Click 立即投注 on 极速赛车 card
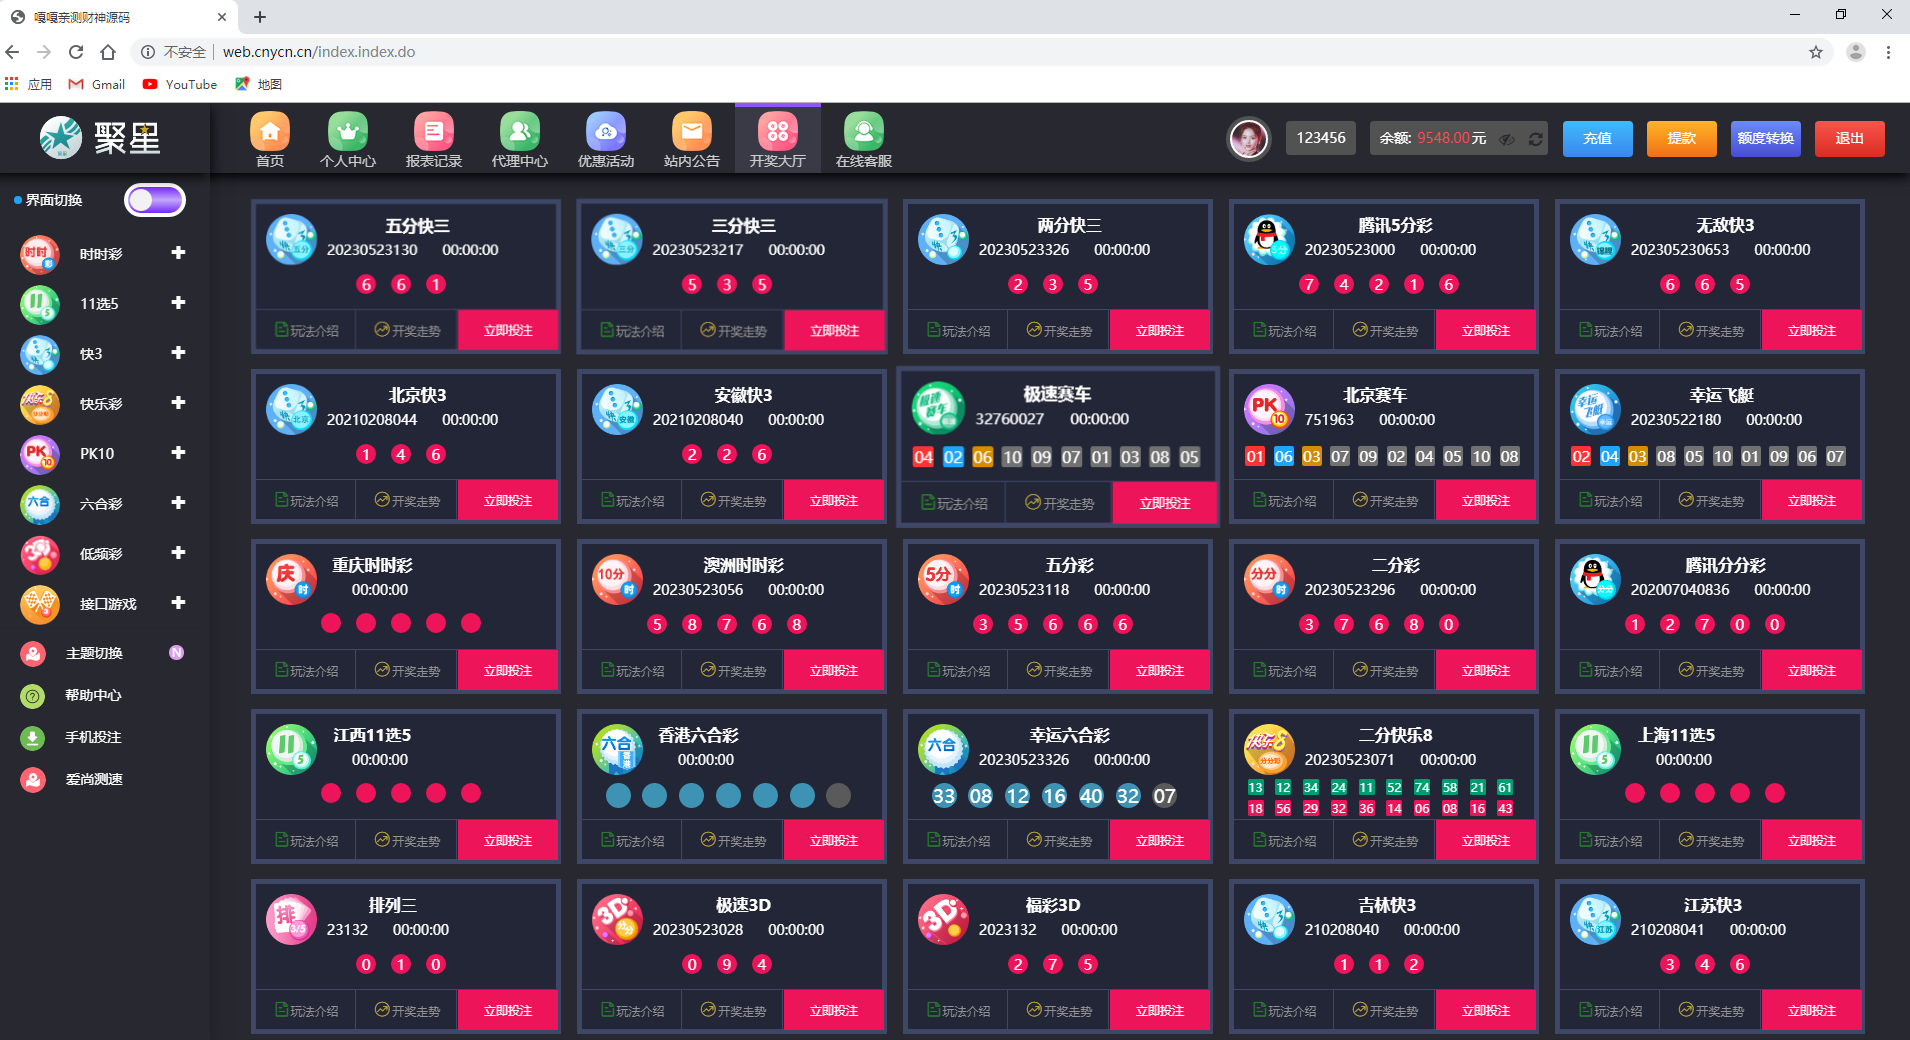Viewport: 1910px width, 1040px height. [x=1164, y=503]
